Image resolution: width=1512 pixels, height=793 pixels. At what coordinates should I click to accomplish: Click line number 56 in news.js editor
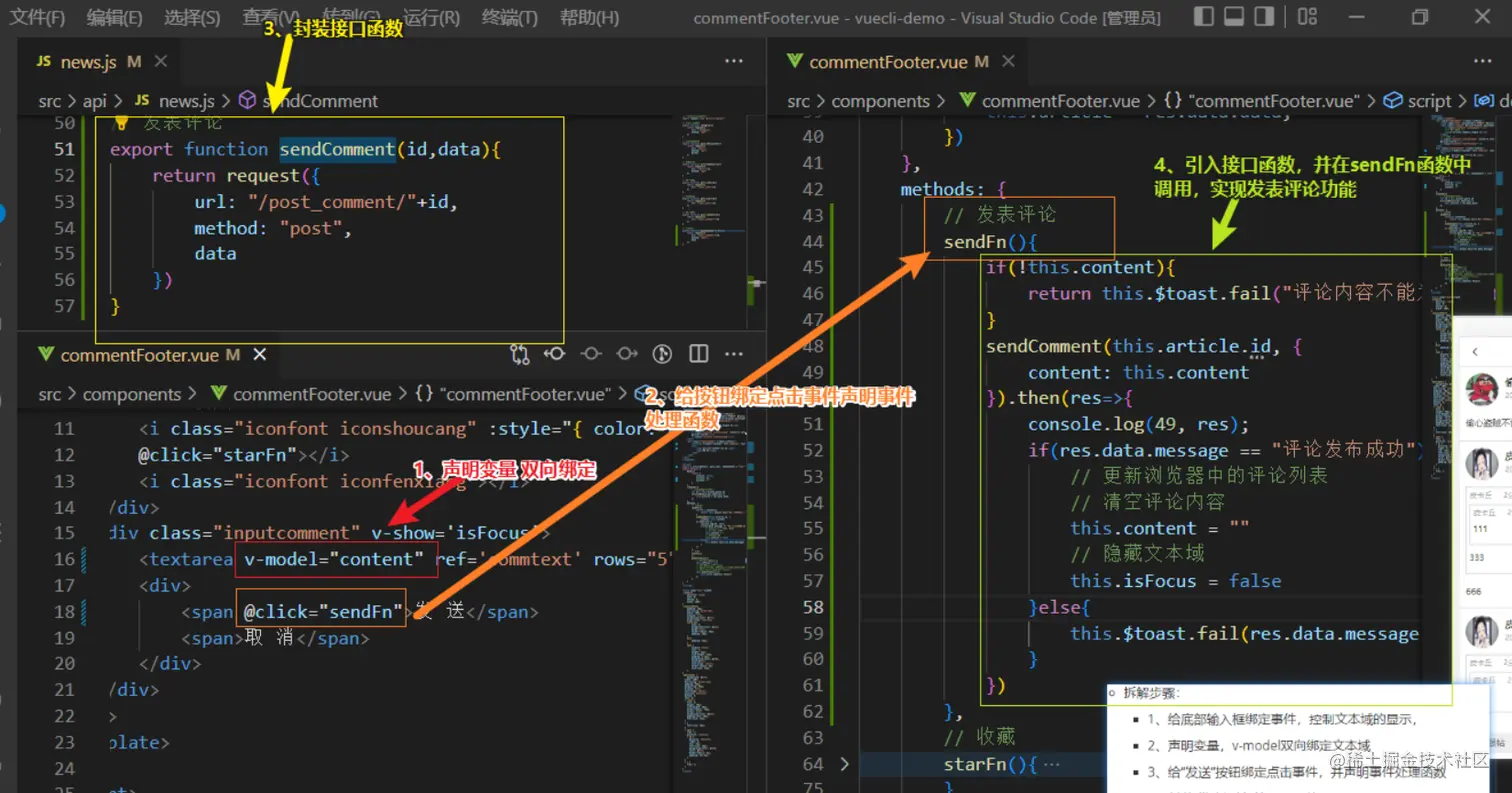click(64, 280)
